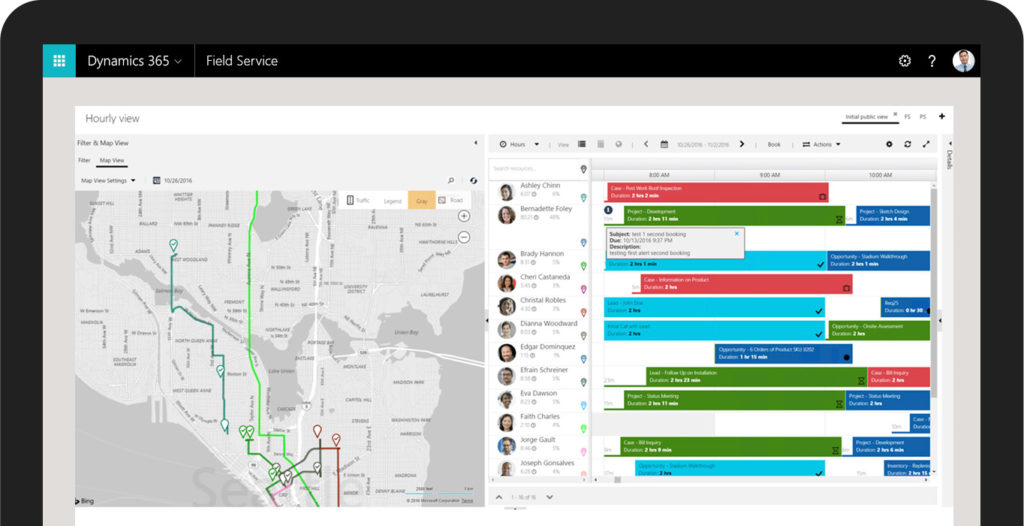Click the schedule vertical scrollbar
Image resolution: width=1024 pixels, height=526 pixels.
[x=933, y=293]
